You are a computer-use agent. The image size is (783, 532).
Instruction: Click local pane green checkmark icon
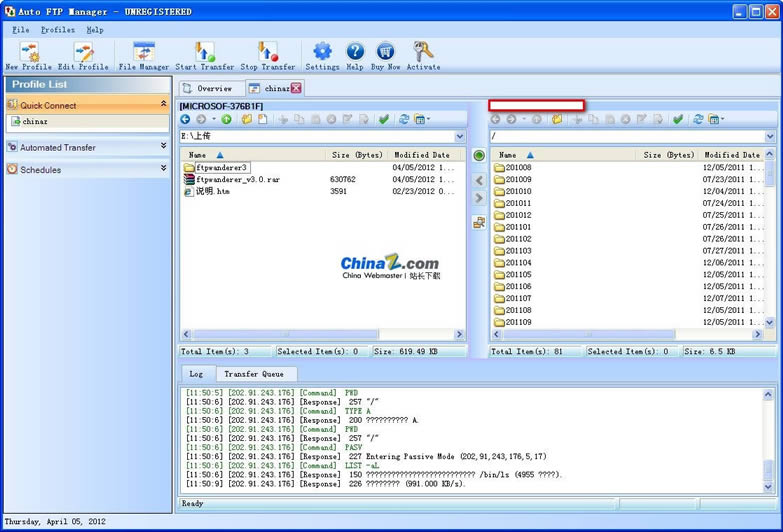click(383, 119)
